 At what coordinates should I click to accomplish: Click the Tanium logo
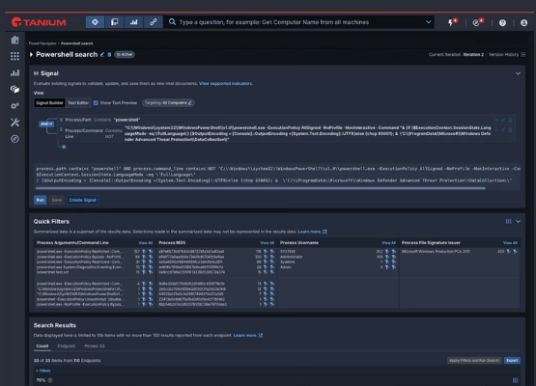tap(39, 22)
